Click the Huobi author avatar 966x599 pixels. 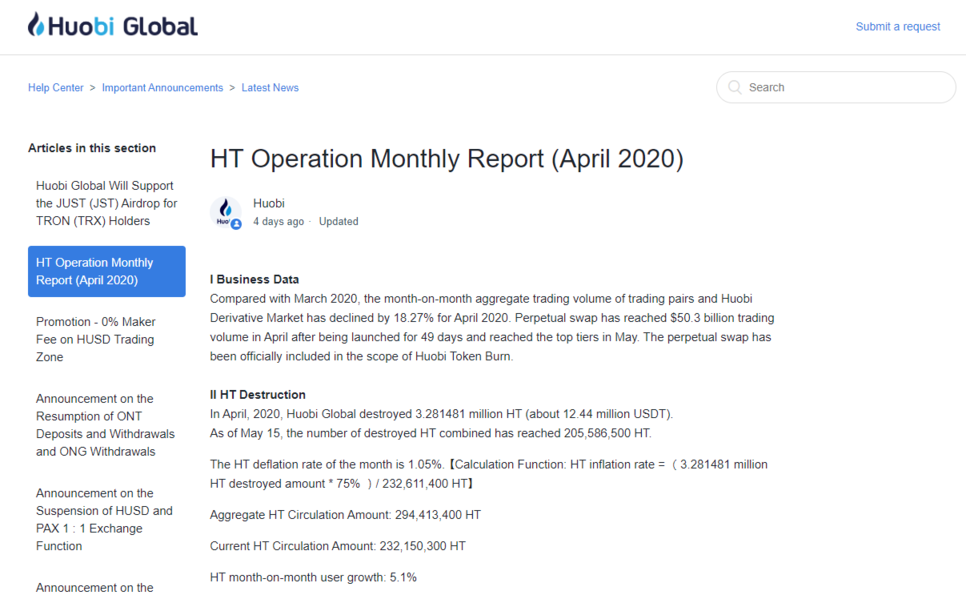coord(225,213)
